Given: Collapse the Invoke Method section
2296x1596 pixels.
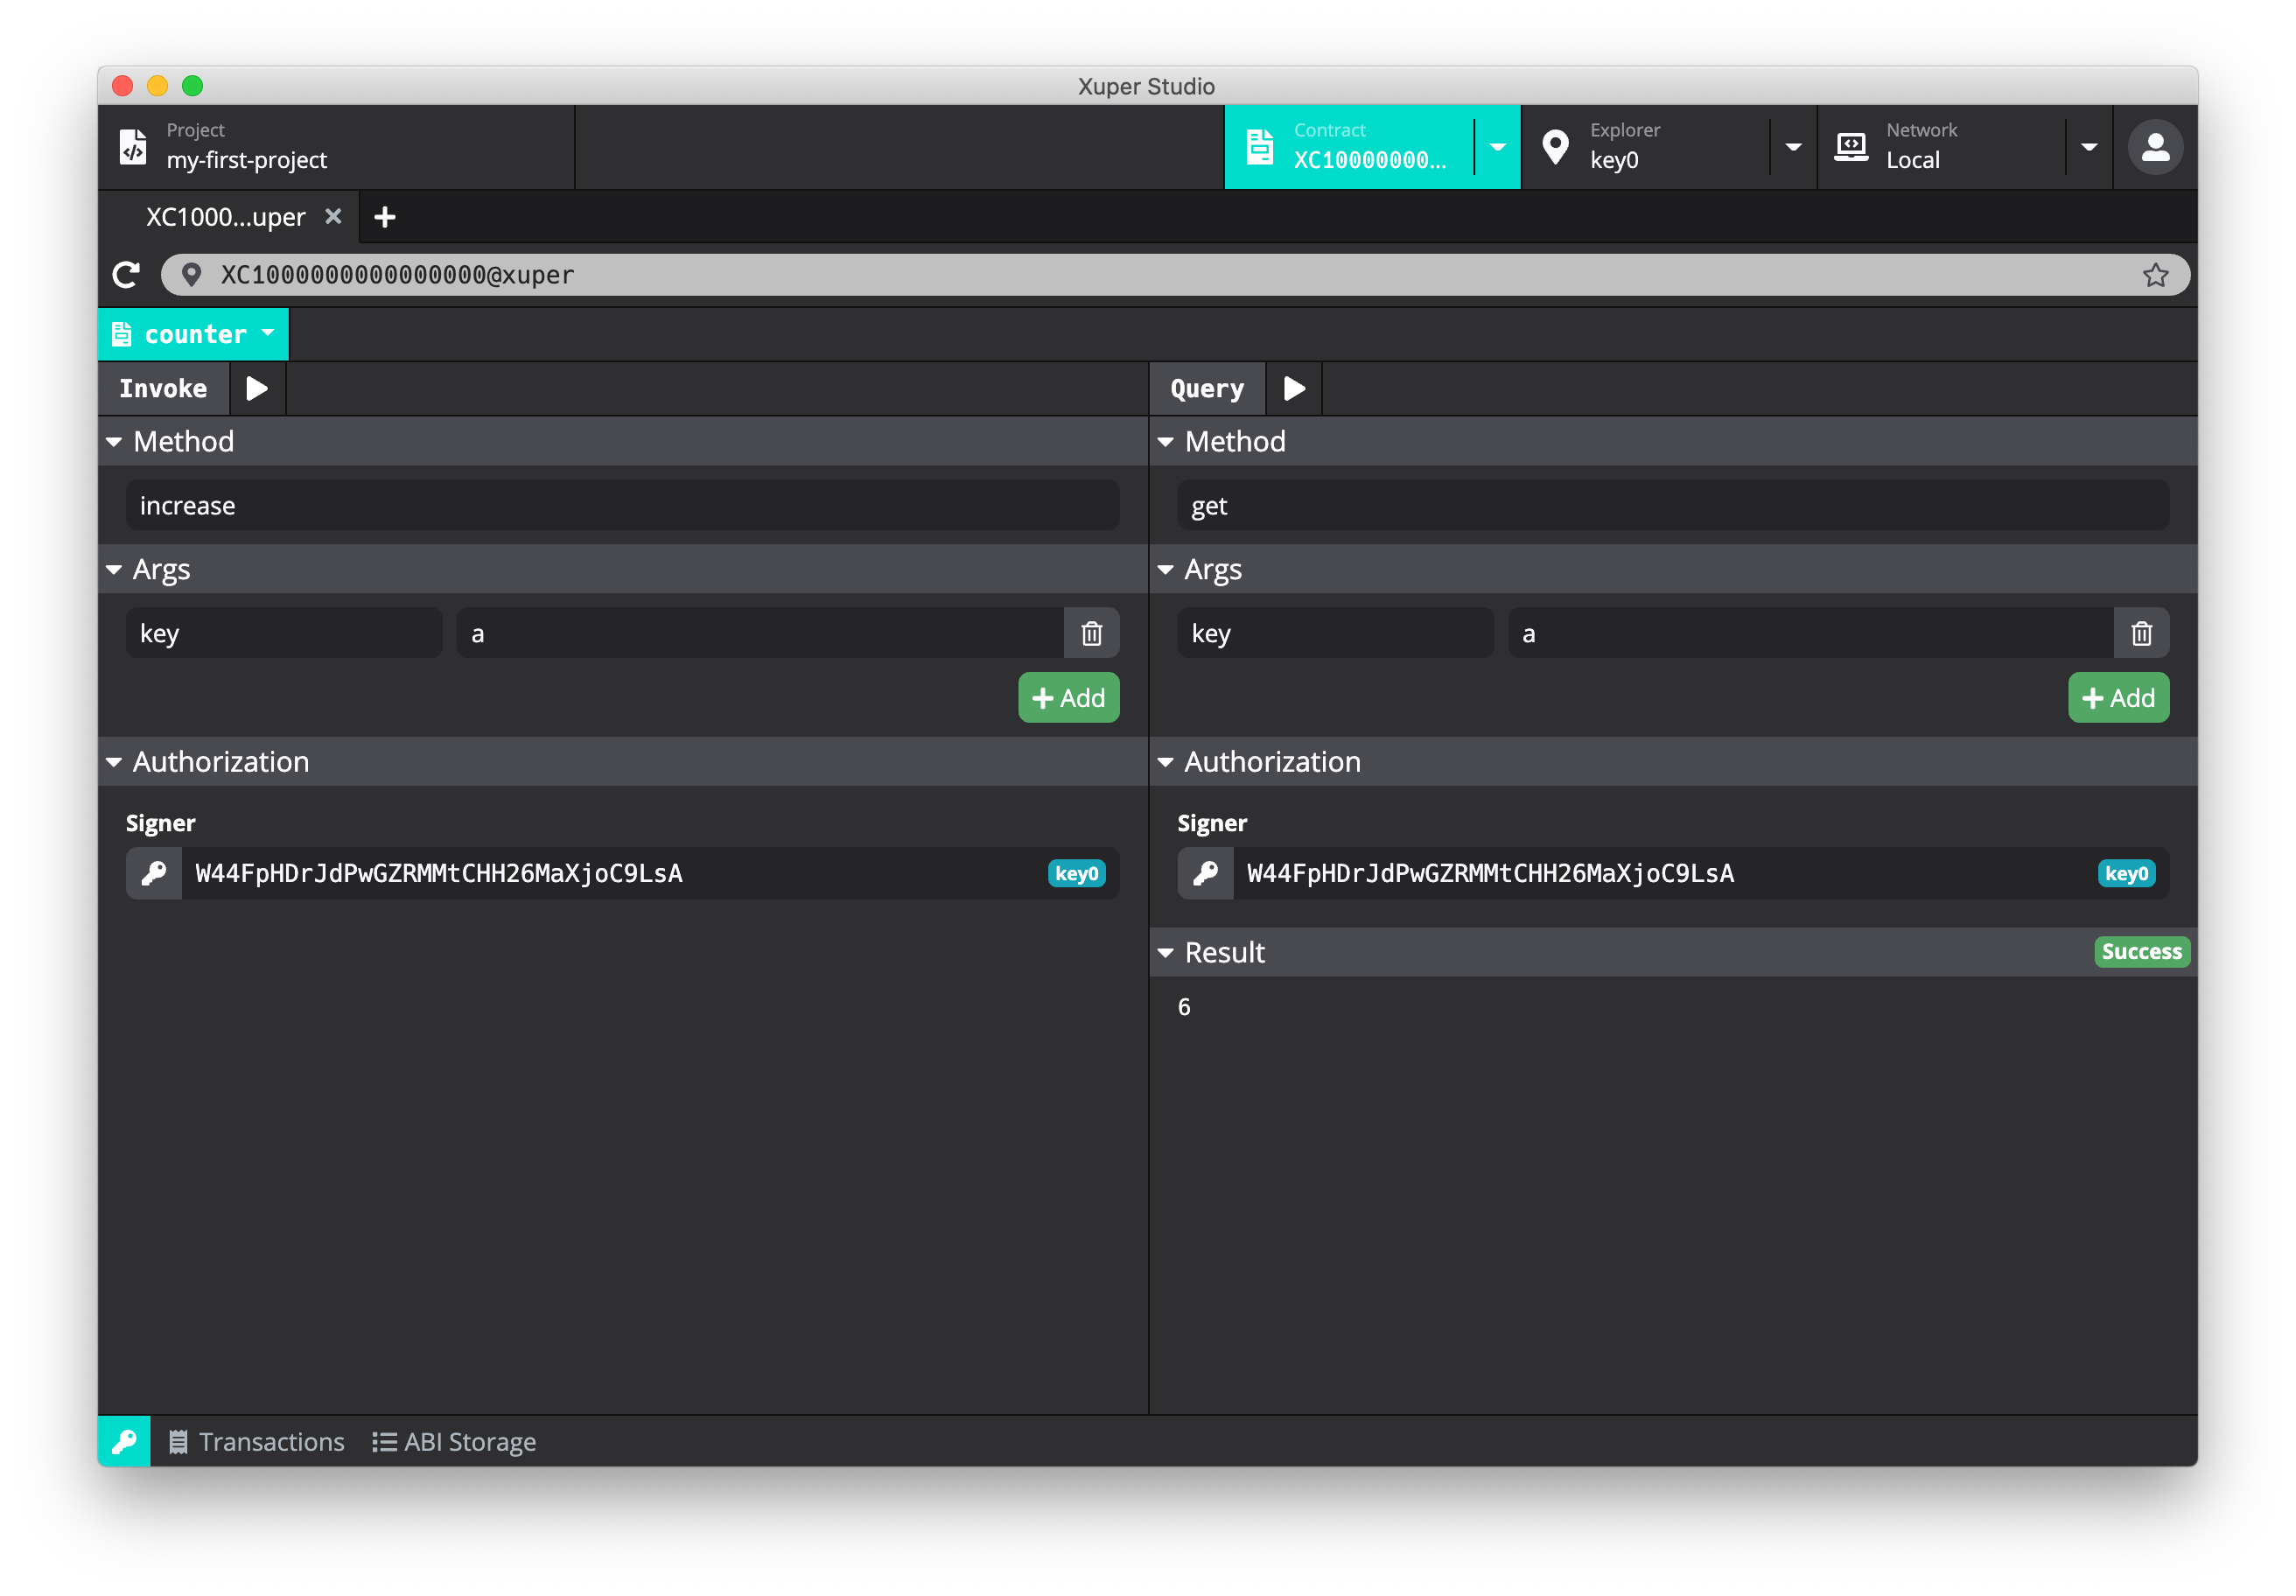Looking at the screenshot, I should pyautogui.click(x=115, y=442).
